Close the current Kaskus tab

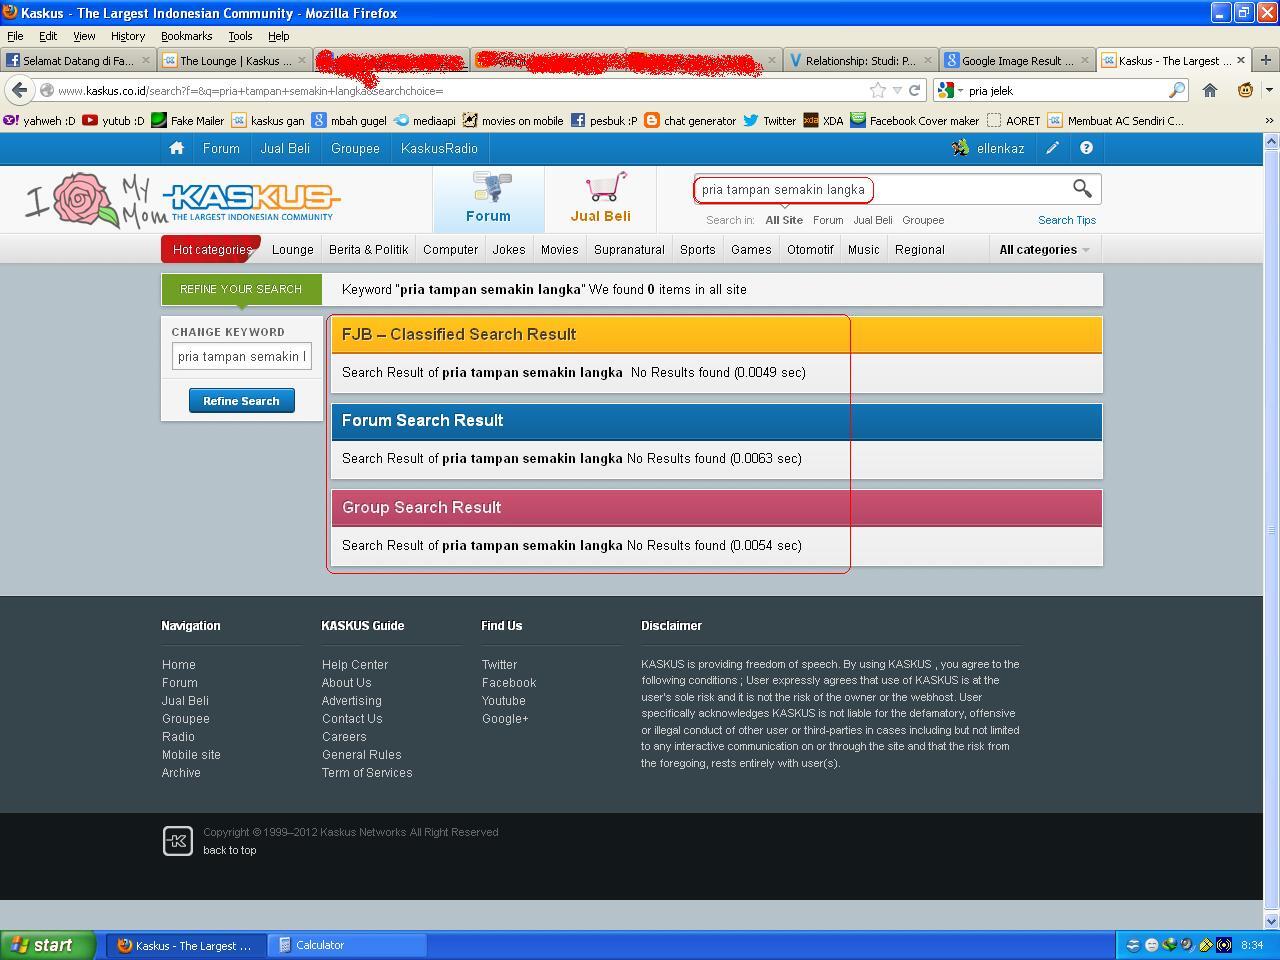point(1241,60)
